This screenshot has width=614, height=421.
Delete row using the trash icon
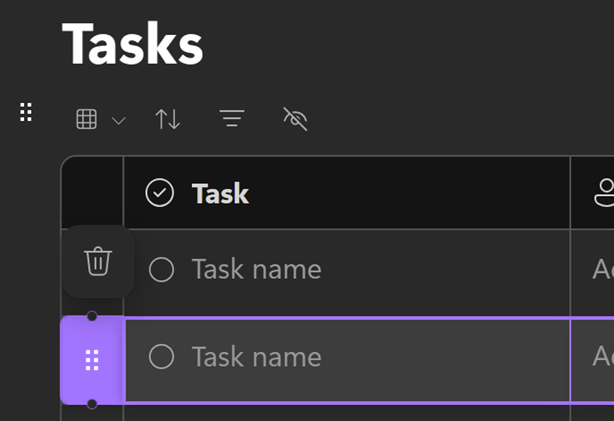click(98, 262)
